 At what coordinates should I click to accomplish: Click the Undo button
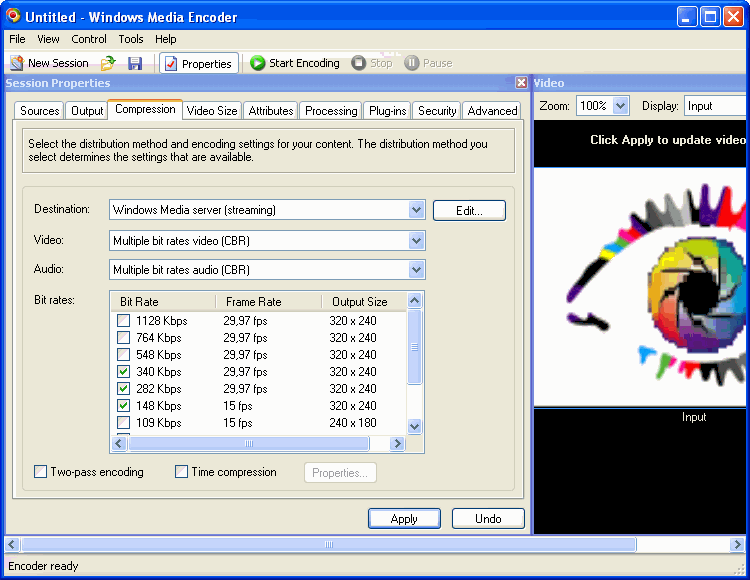[x=488, y=518]
